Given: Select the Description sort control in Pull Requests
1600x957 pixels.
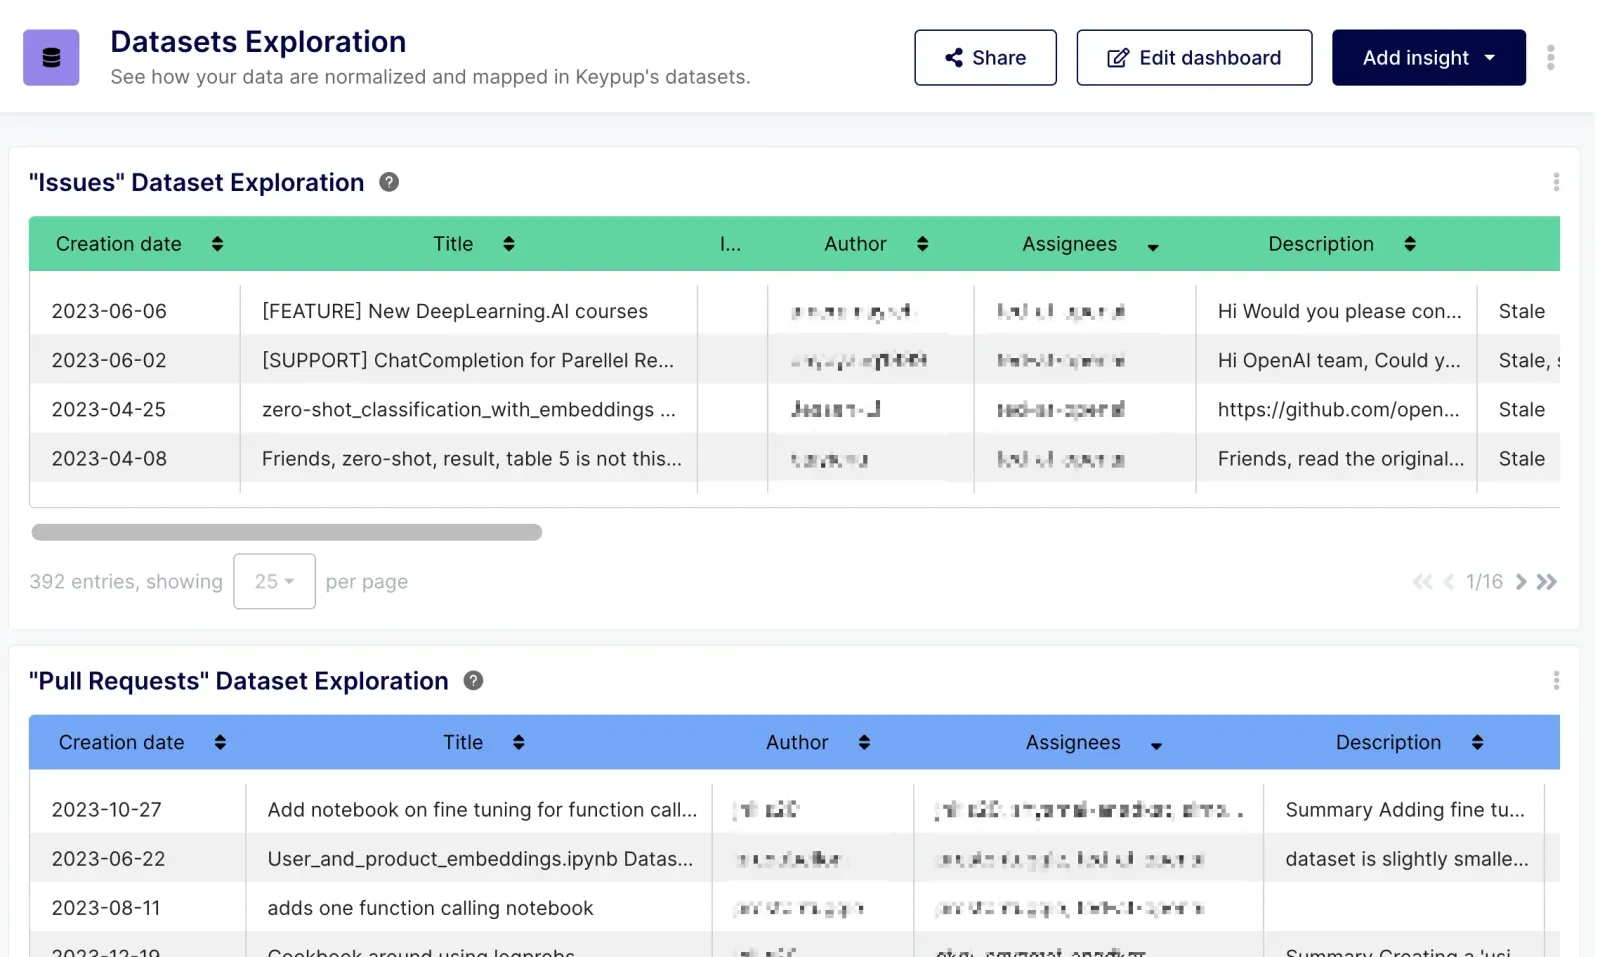Looking at the screenshot, I should pyautogui.click(x=1477, y=742).
